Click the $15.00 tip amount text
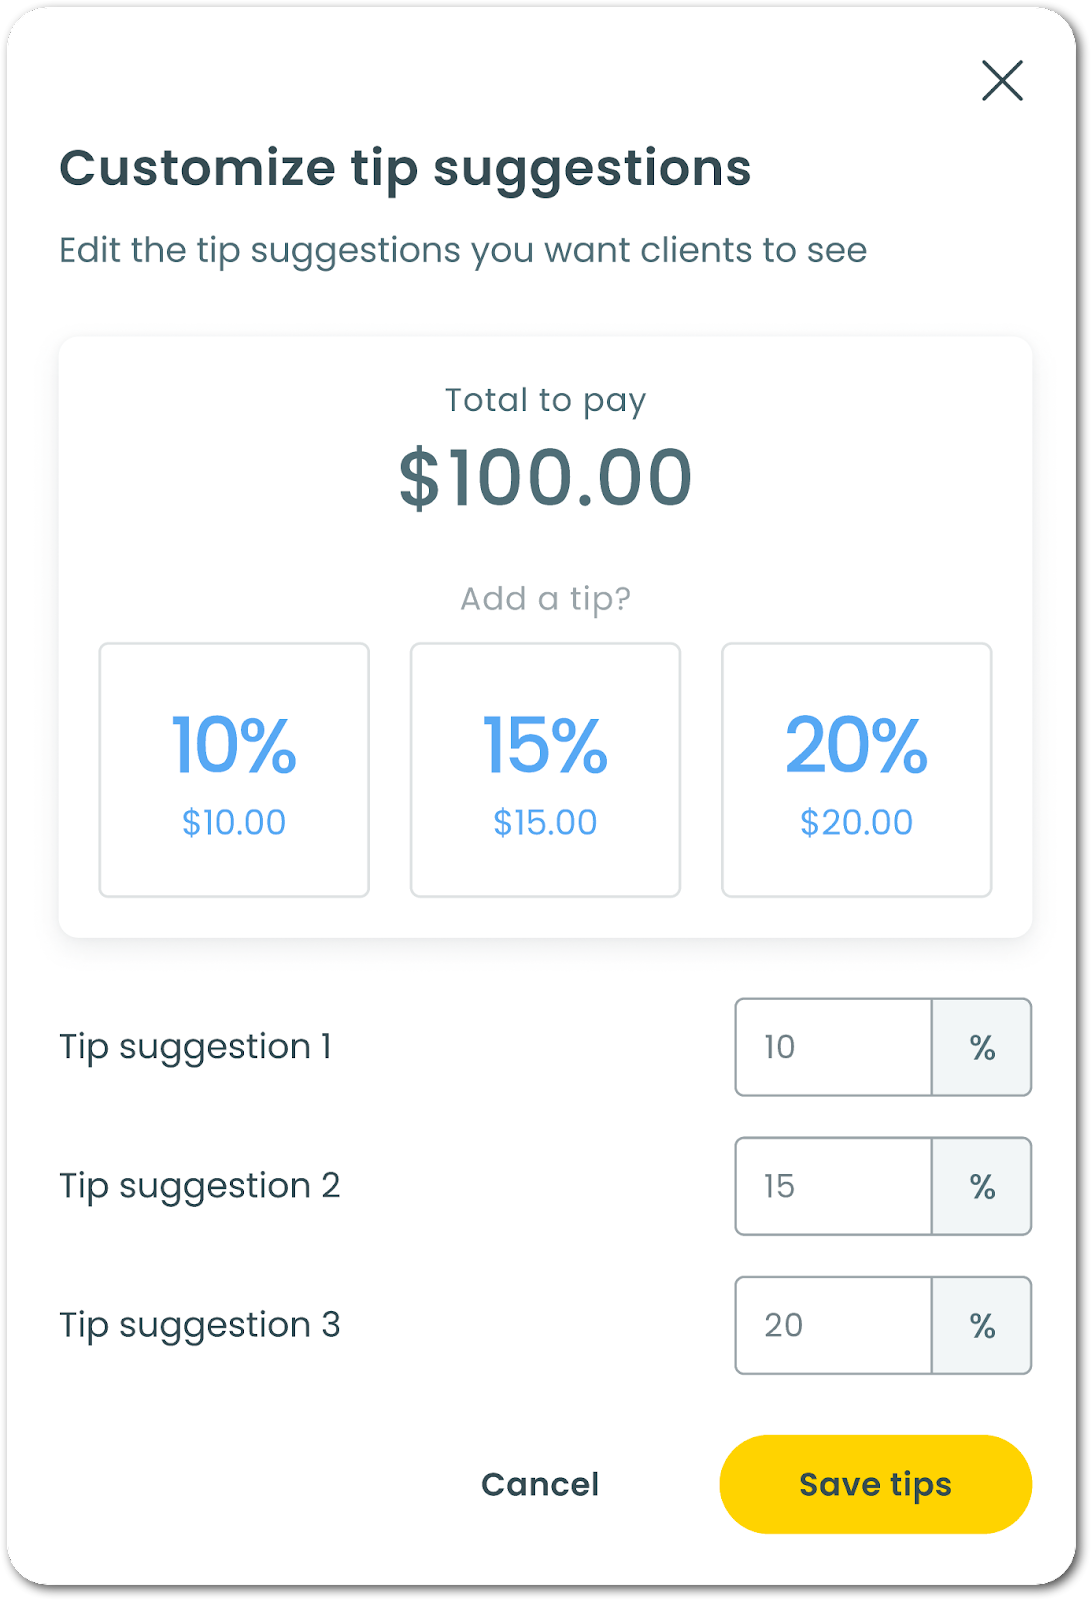This screenshot has width=1091, height=1600. (x=545, y=823)
